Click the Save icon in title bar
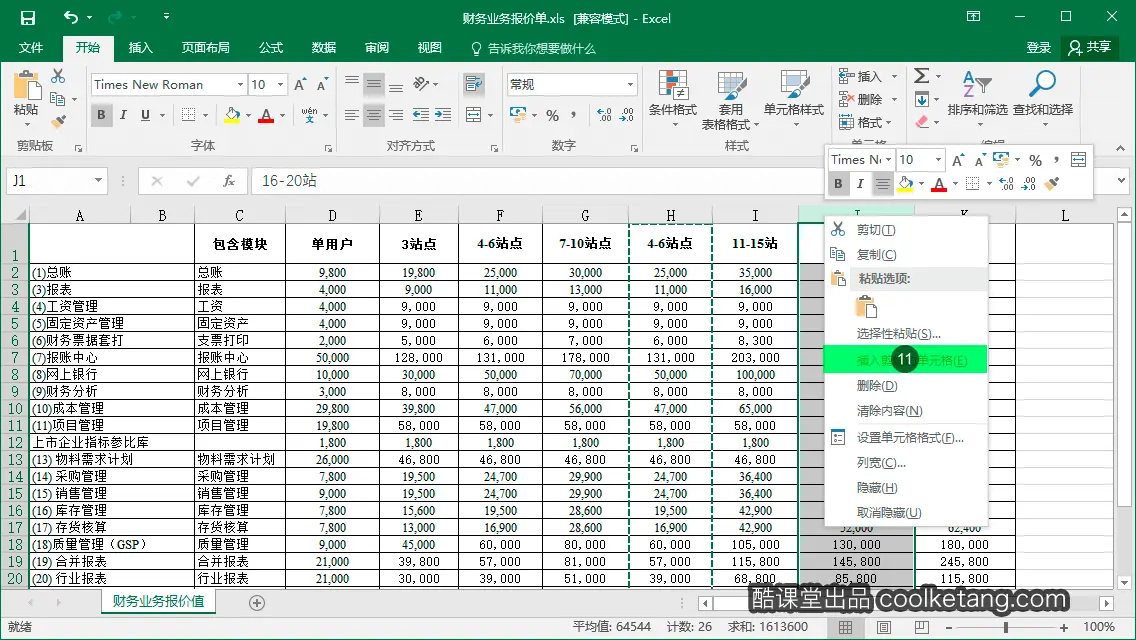1136x640 pixels. pyautogui.click(x=27, y=18)
